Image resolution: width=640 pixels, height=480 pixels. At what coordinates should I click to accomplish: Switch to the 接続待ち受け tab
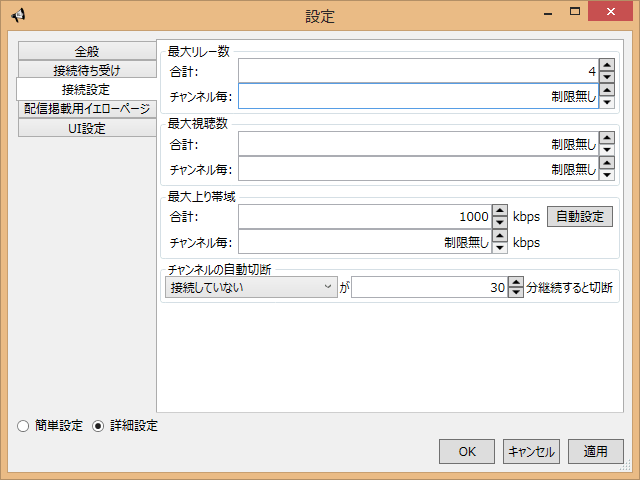tap(87, 70)
